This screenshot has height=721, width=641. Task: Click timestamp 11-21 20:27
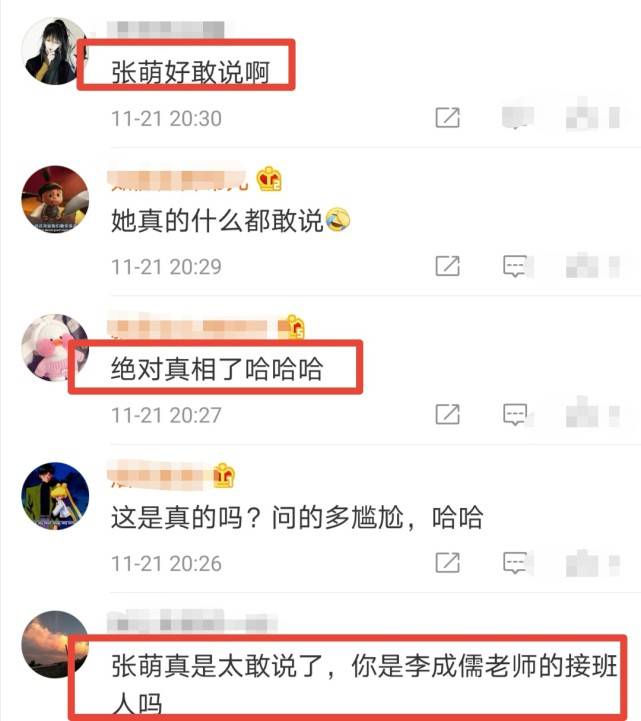[x=166, y=415]
